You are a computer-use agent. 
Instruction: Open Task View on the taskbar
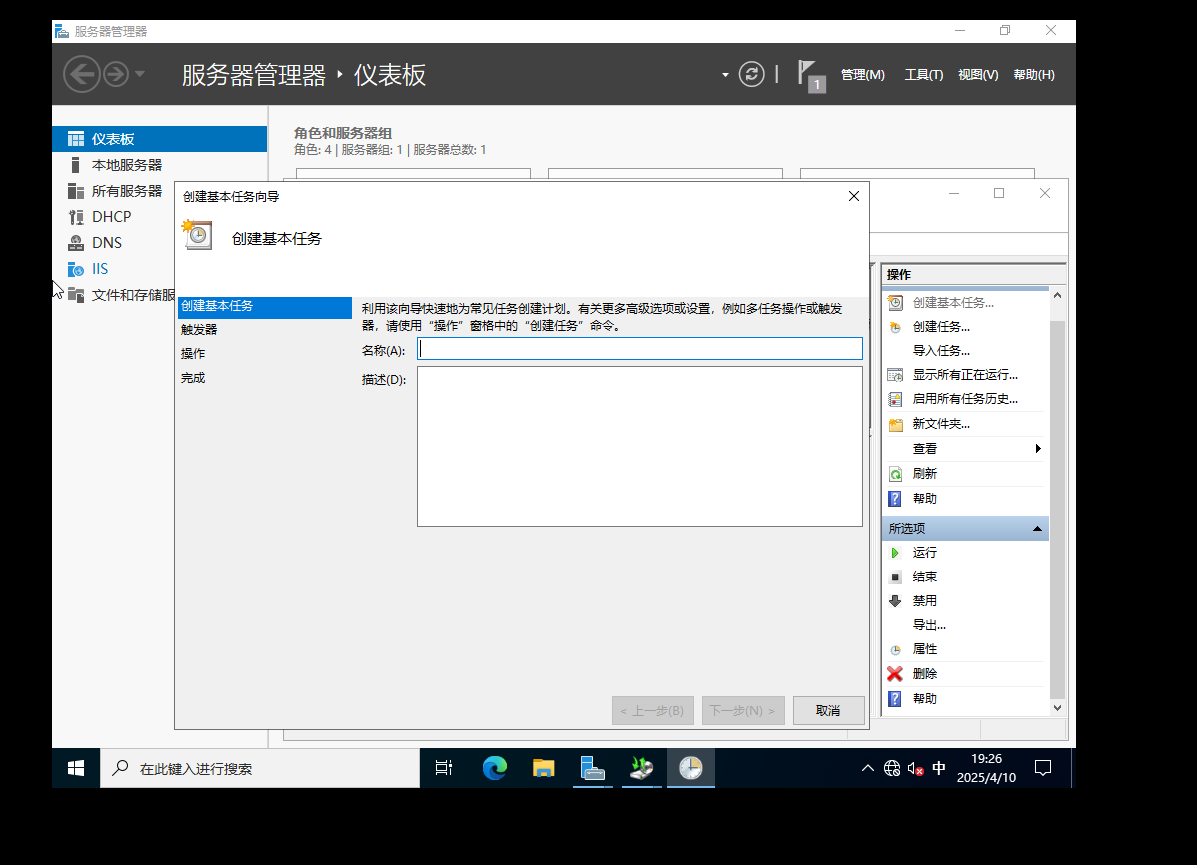click(444, 768)
